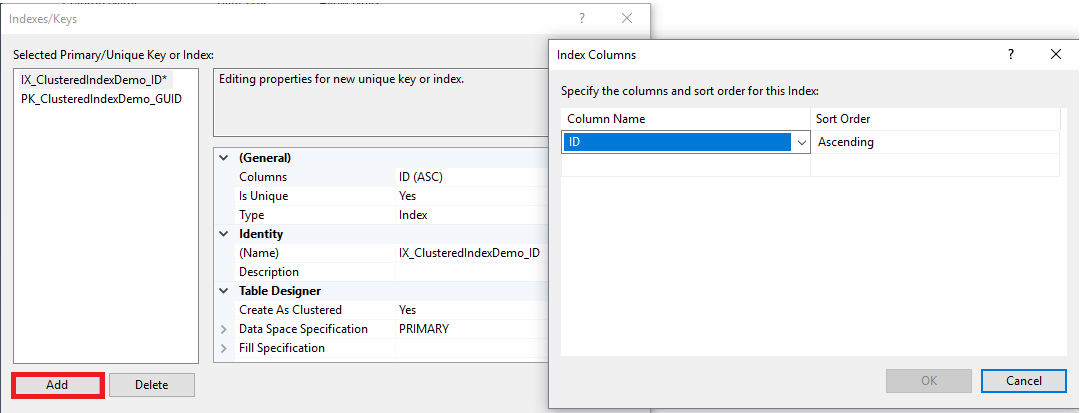The height and width of the screenshot is (413, 1083).
Task: Select the ID column name field
Action: point(680,143)
